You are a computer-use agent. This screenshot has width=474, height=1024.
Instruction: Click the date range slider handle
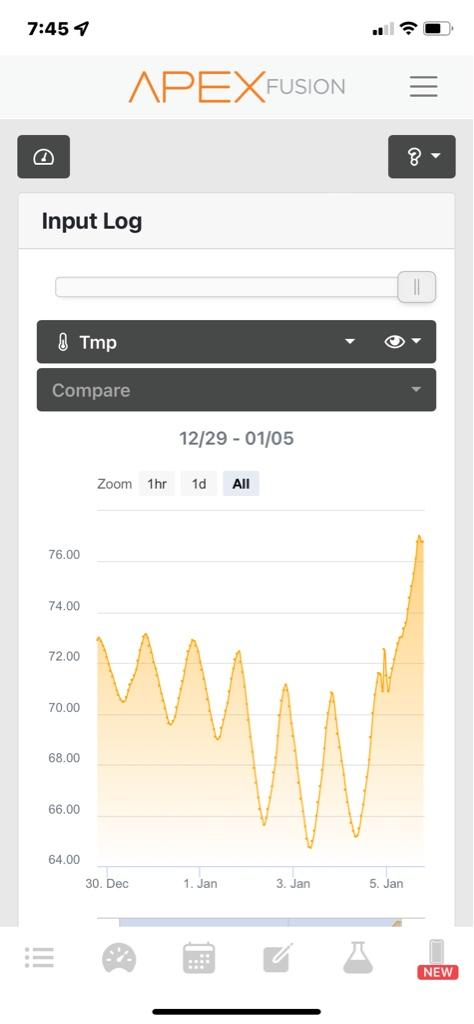pyautogui.click(x=417, y=287)
